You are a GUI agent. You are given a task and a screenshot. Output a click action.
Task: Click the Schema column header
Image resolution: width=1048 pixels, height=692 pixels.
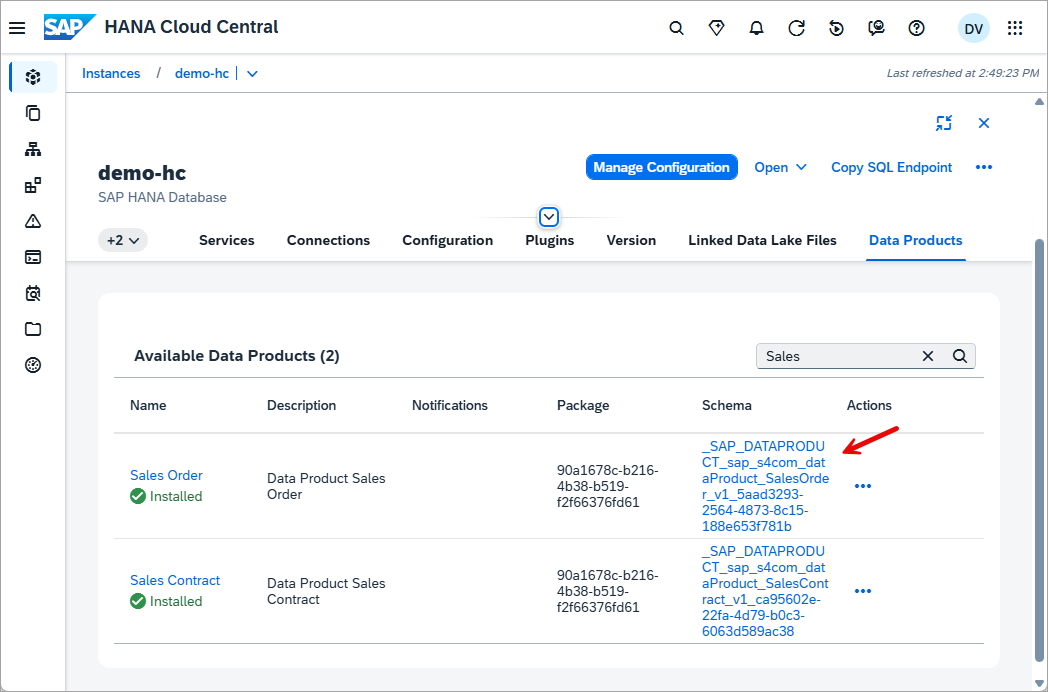[727, 405]
